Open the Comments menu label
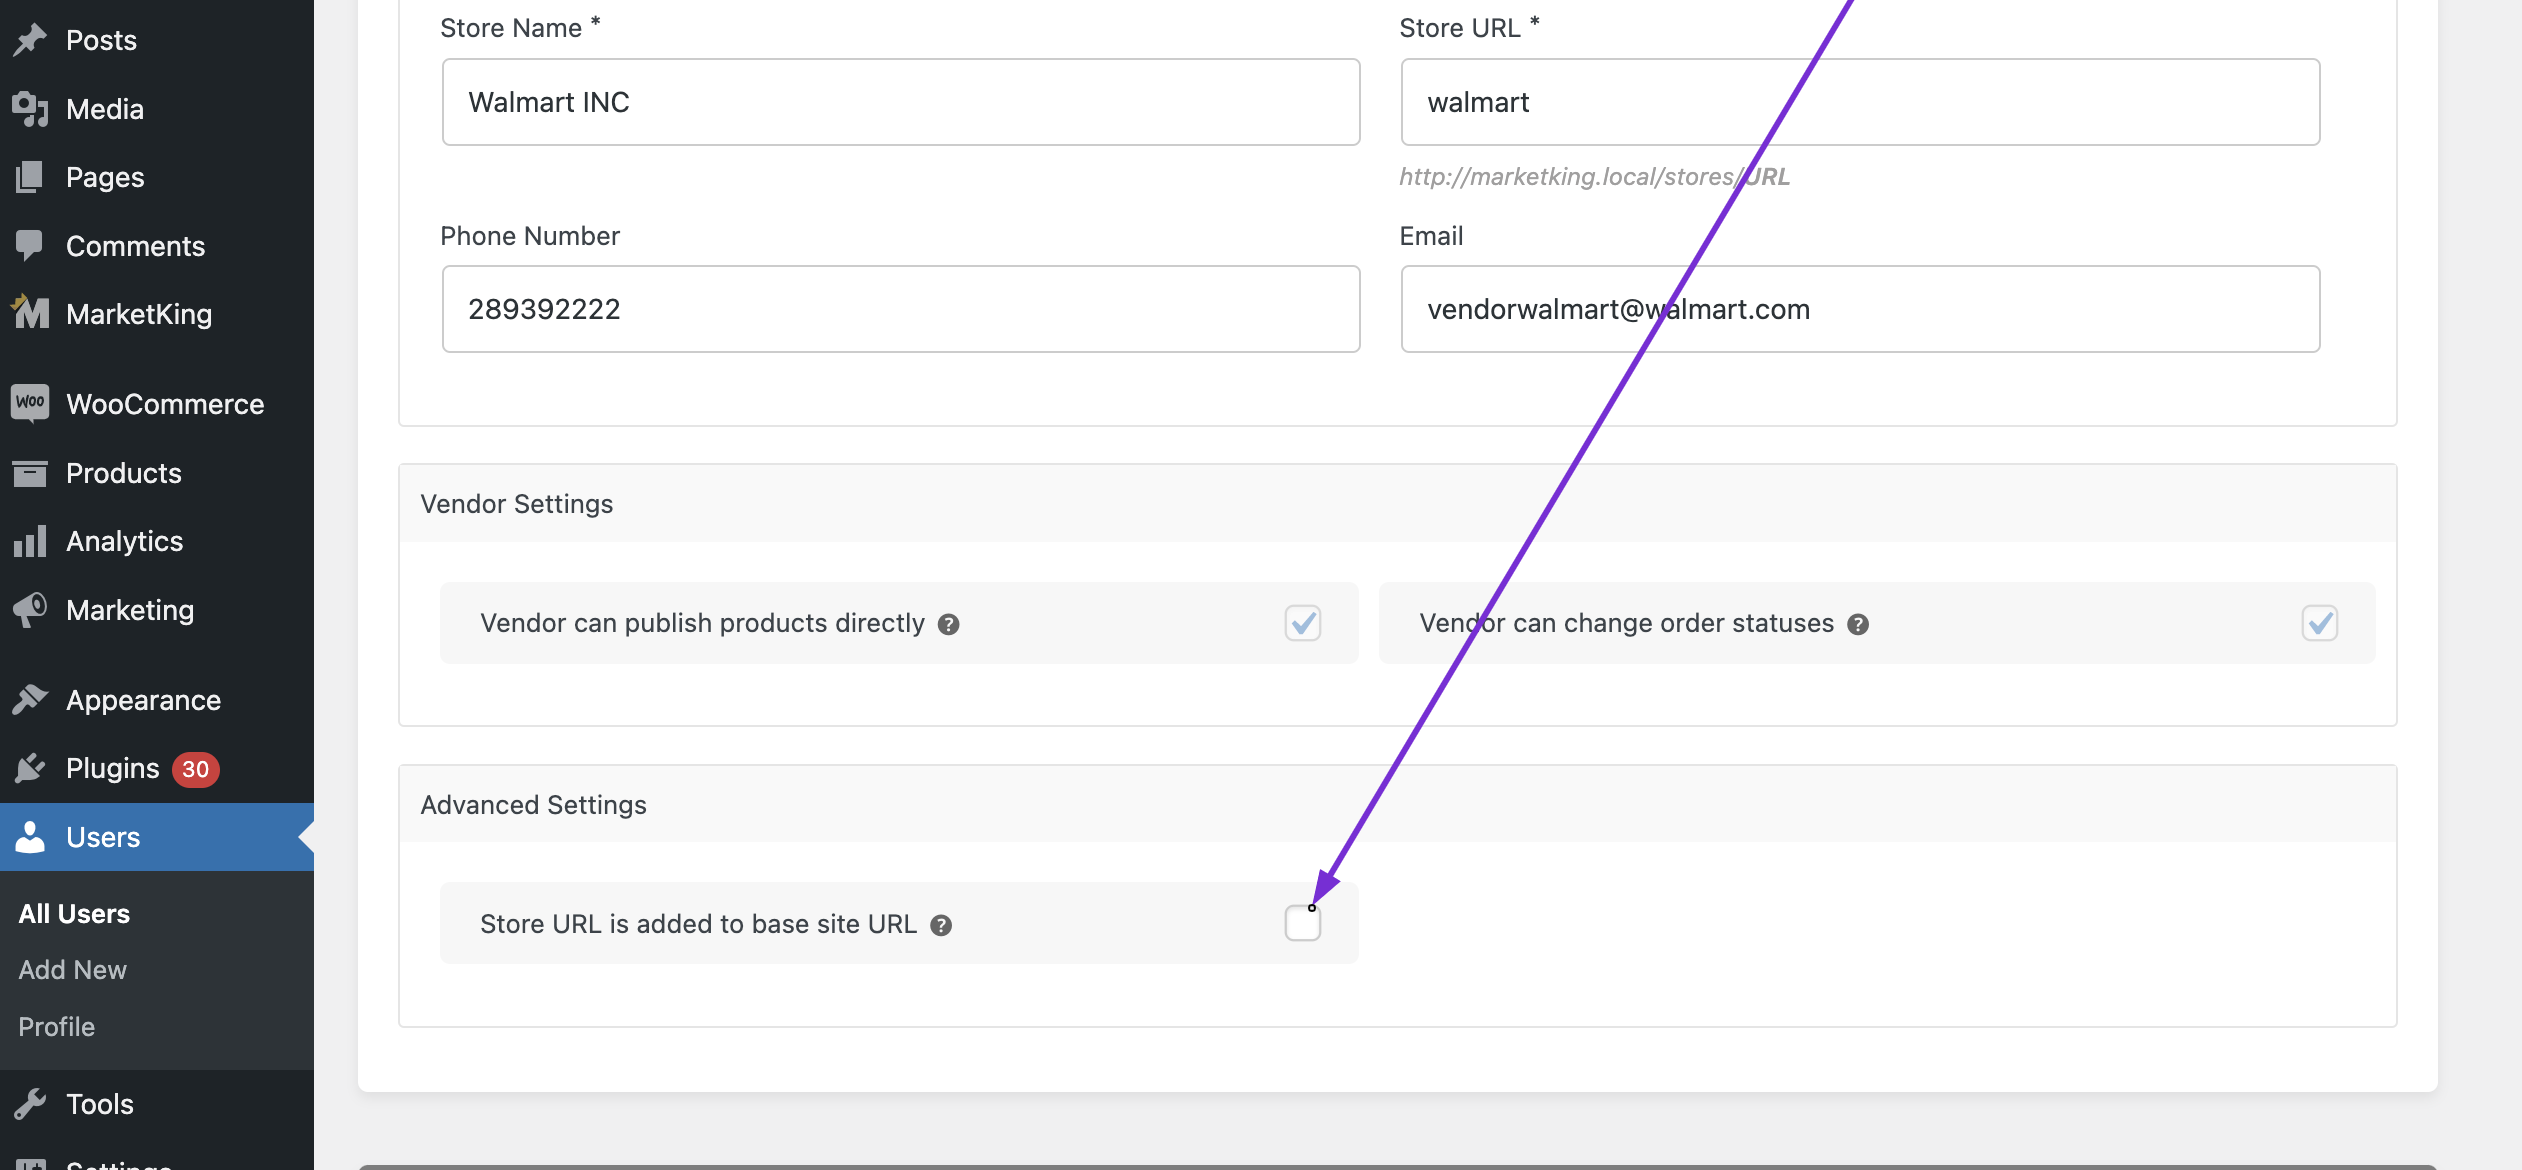This screenshot has width=2522, height=1170. [x=135, y=246]
